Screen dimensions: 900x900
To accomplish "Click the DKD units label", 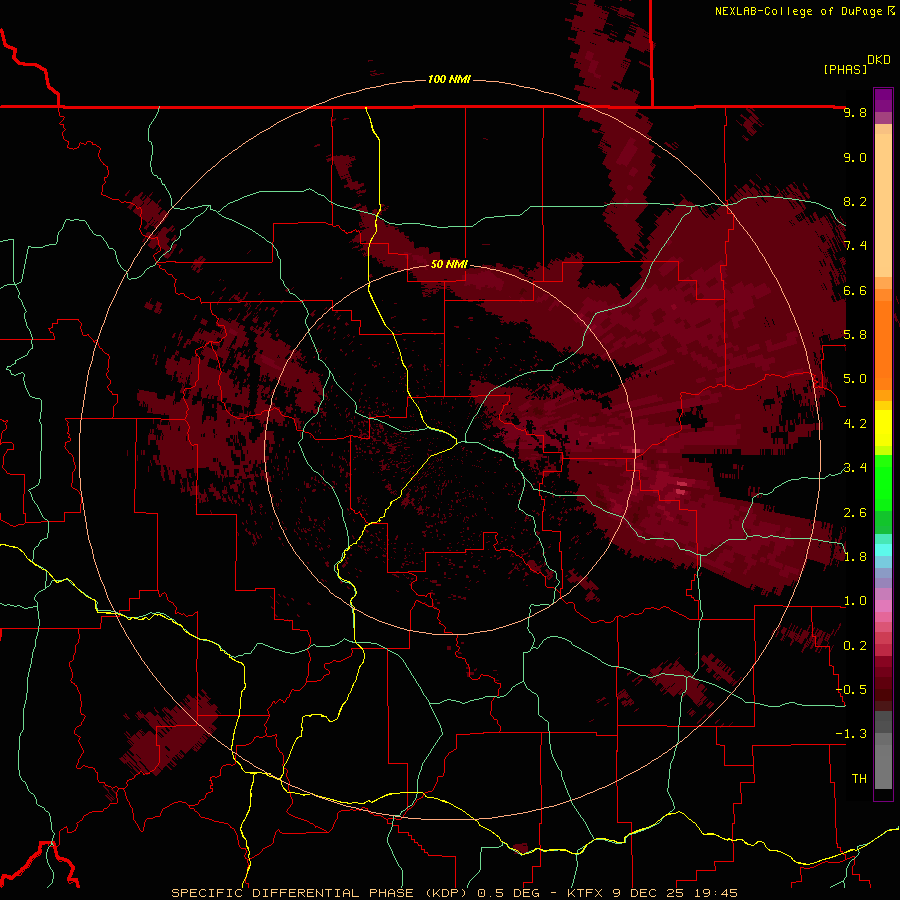I will pyautogui.click(x=878, y=60).
